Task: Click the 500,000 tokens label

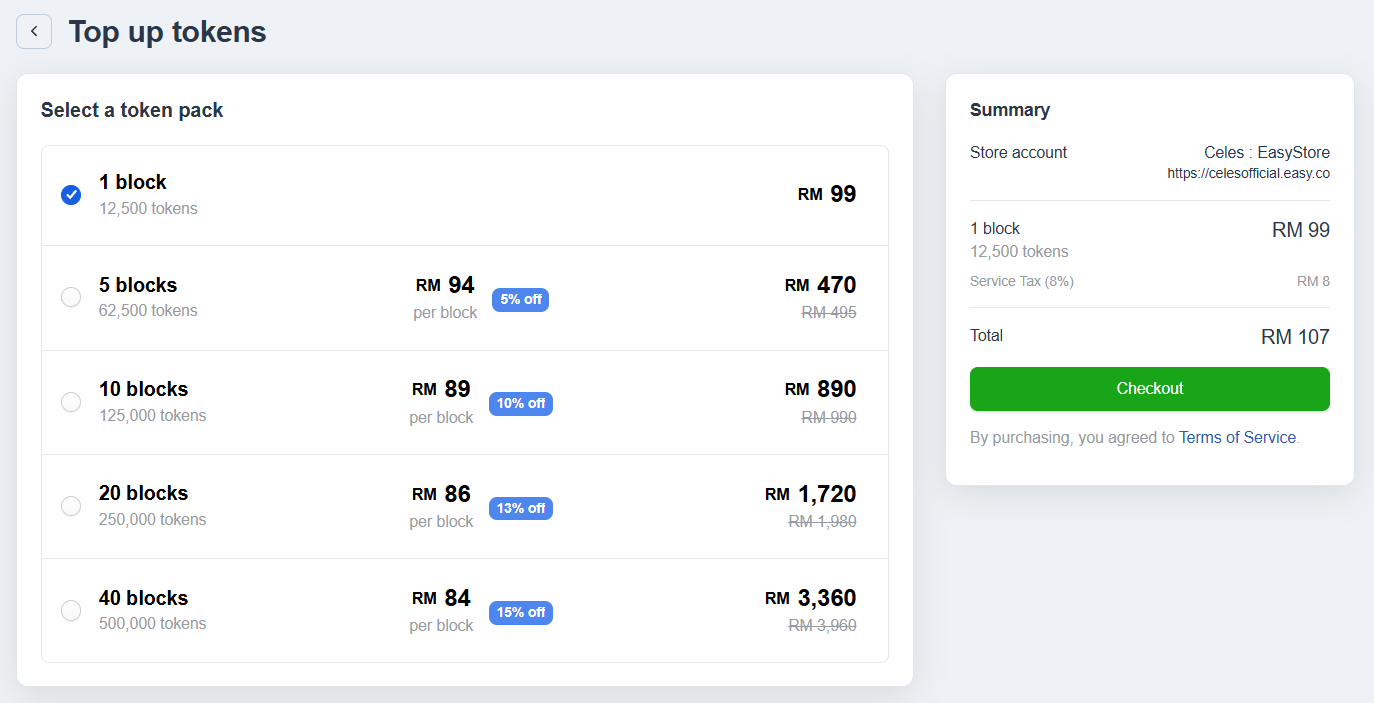Action: 153,624
